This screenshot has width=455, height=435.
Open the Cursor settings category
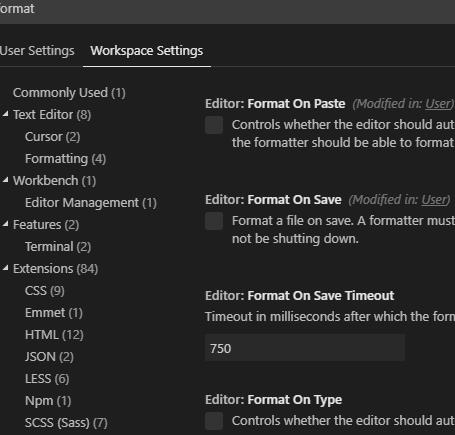click(52, 137)
